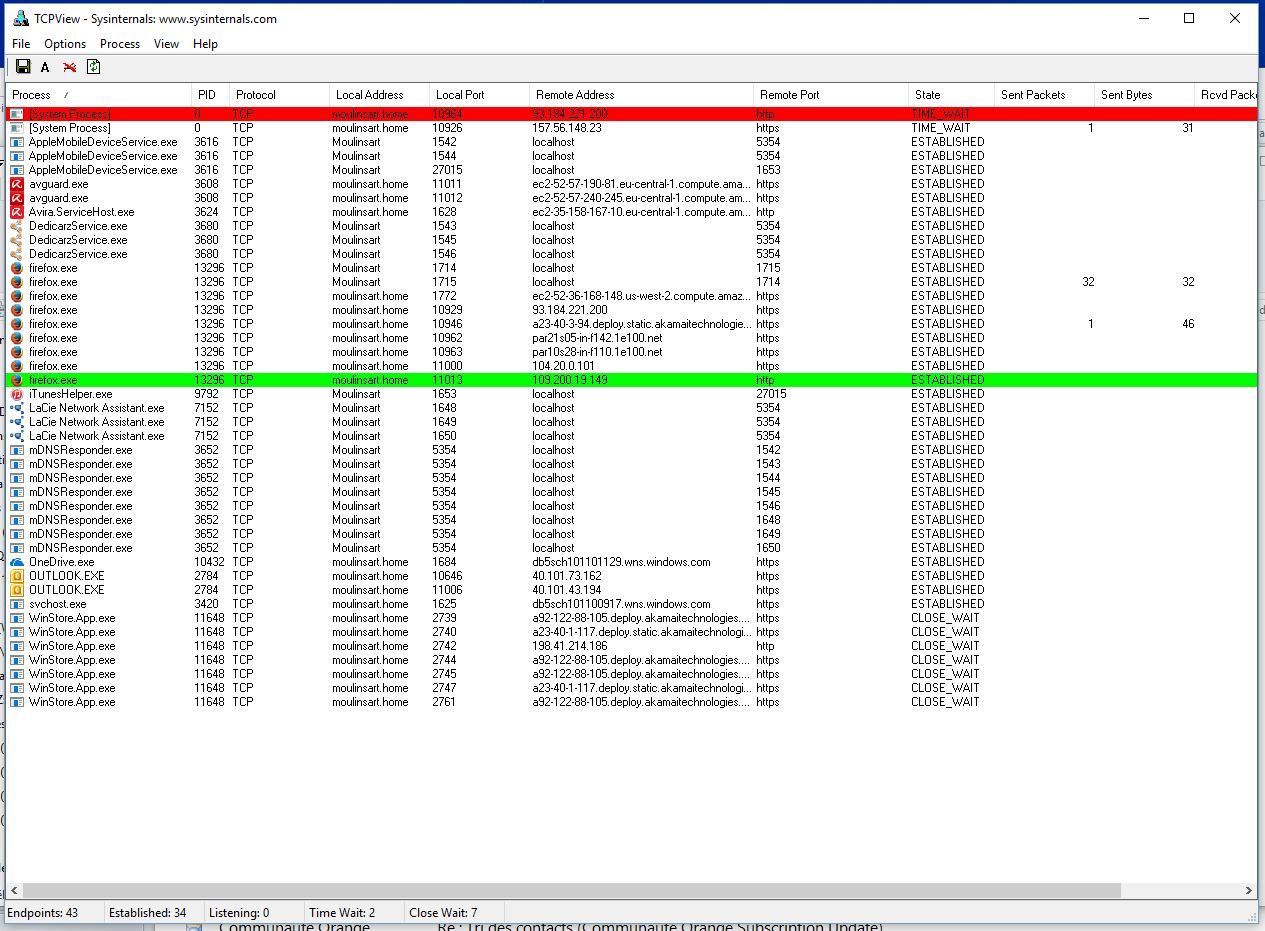Click OUTLOOK.EXE icon with local port 10646
Image resolution: width=1265 pixels, height=931 pixels.
pos(17,576)
